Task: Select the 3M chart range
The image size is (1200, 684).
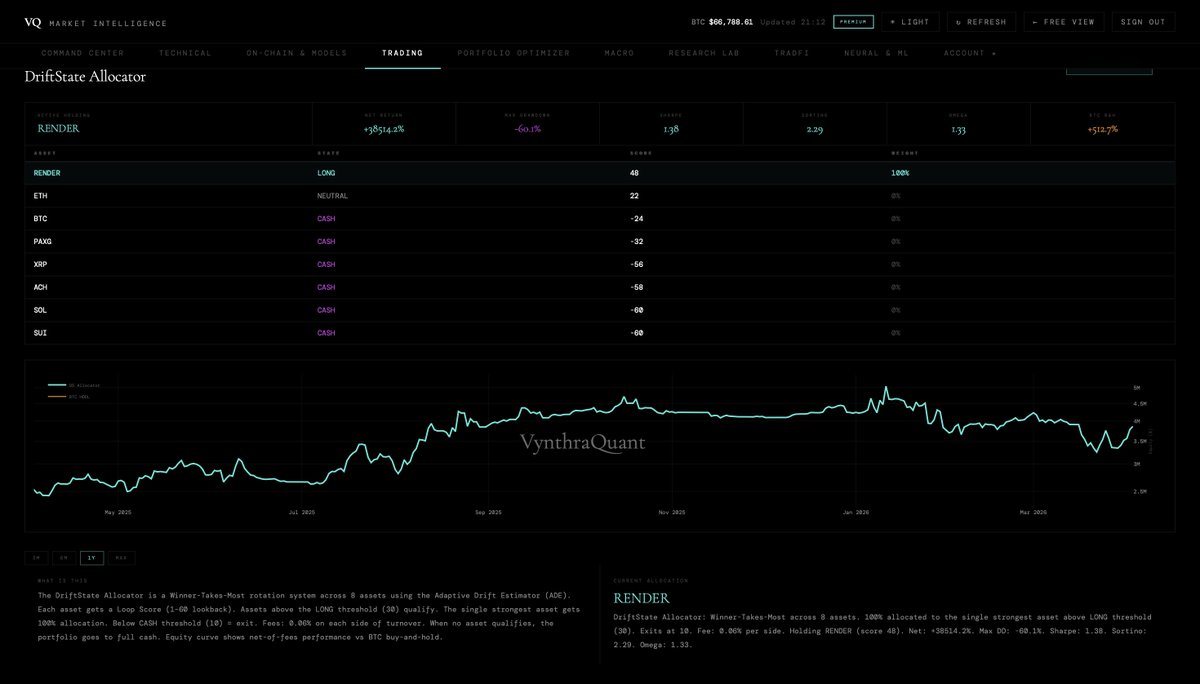Action: click(x=36, y=559)
